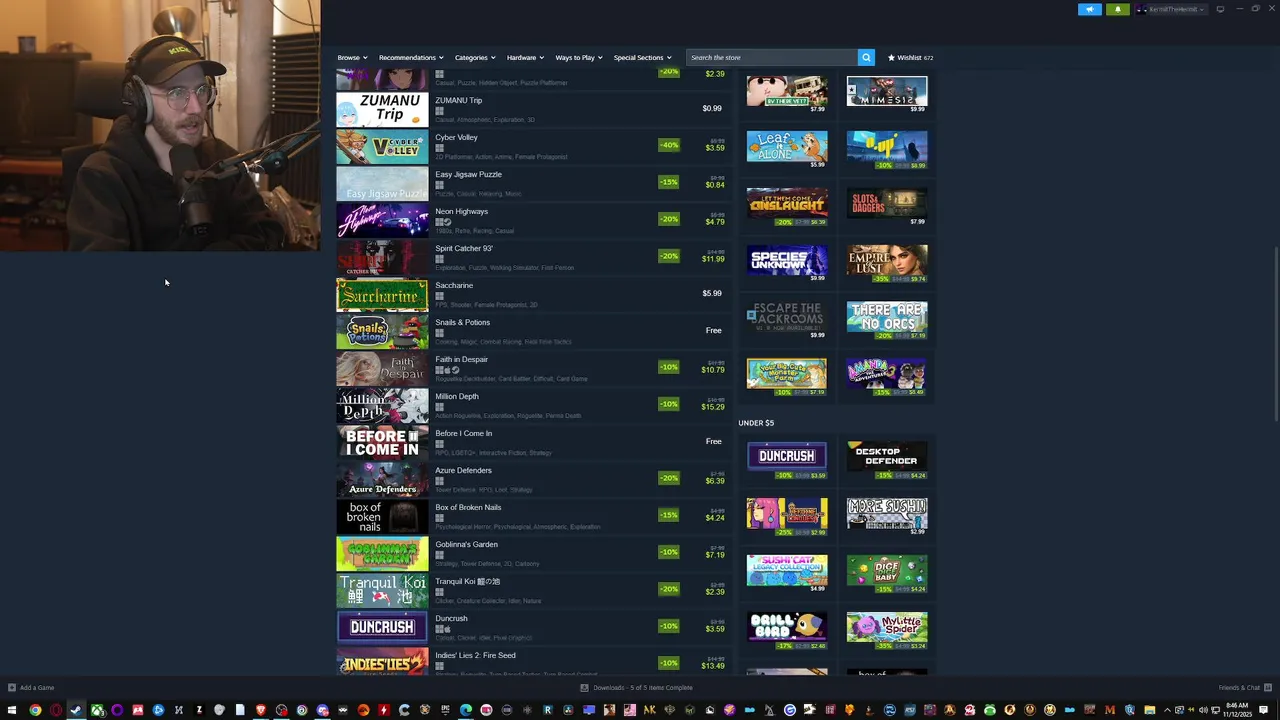
Task: Click the page vertical scrollbar
Action: [x=1275, y=335]
